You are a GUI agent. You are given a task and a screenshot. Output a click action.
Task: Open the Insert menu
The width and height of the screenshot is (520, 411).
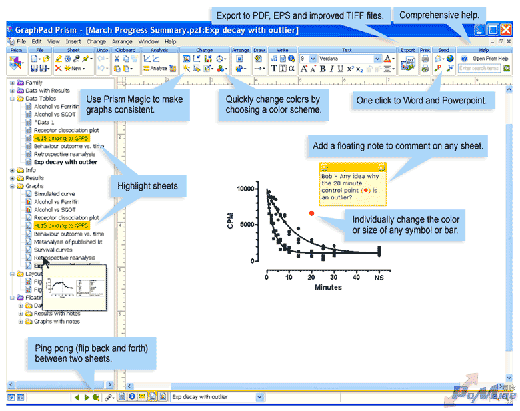point(73,41)
